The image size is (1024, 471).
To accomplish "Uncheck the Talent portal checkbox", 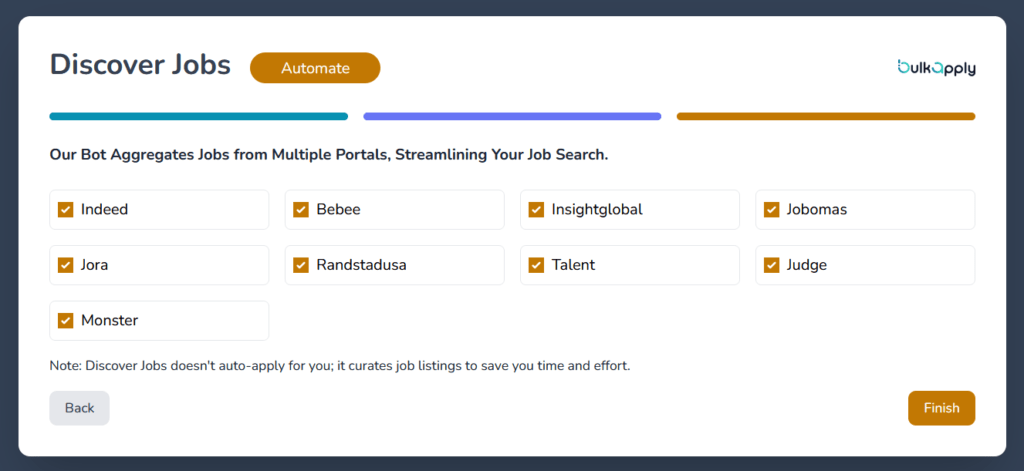I will (536, 265).
